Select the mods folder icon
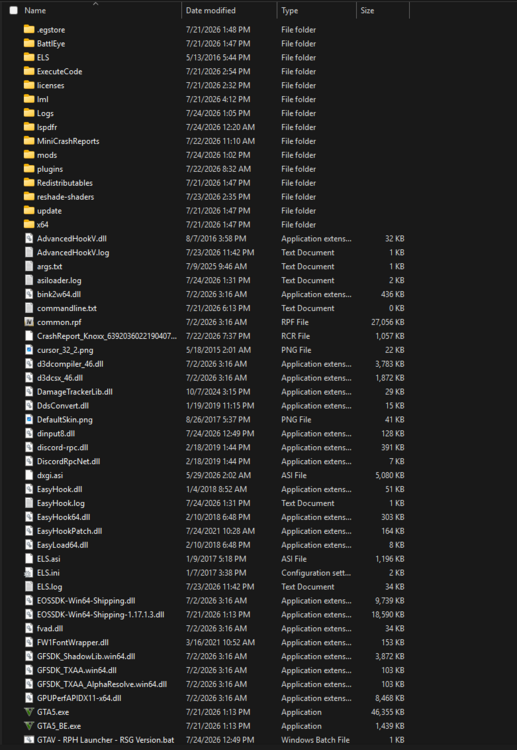 coord(29,155)
